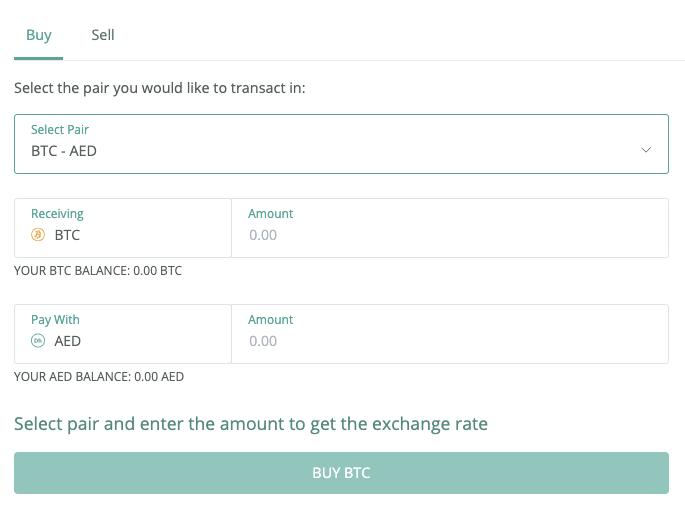
Task: Click the YOUR AED BALANCE text
Action: tap(99, 377)
